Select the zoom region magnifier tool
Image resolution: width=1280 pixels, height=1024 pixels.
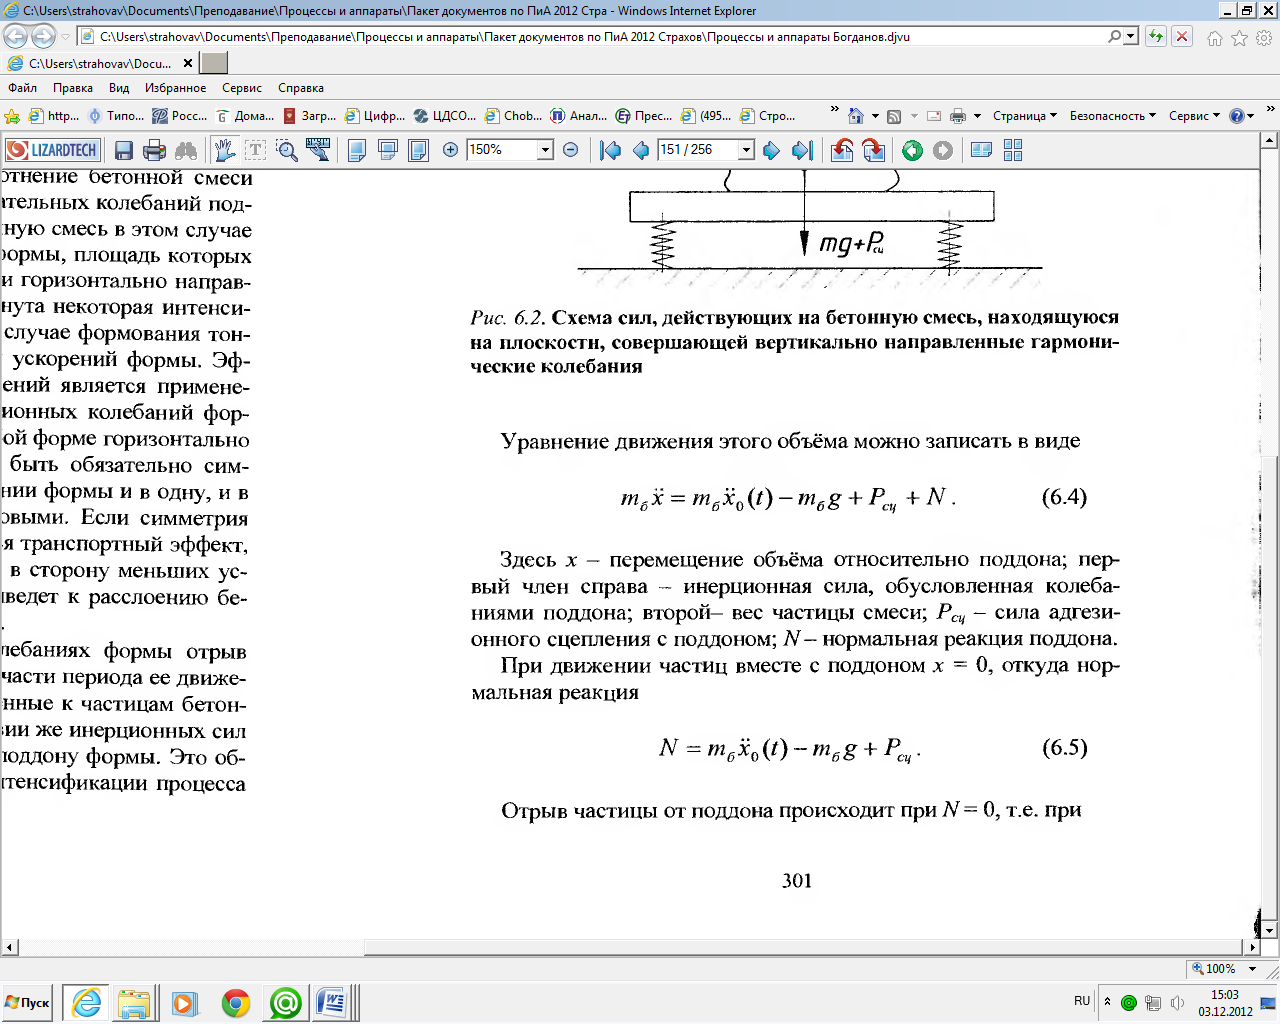coord(287,150)
